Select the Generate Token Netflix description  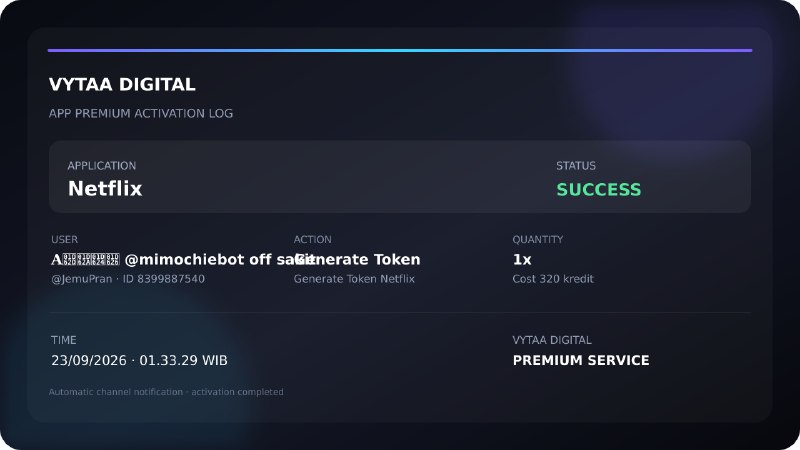click(x=354, y=279)
